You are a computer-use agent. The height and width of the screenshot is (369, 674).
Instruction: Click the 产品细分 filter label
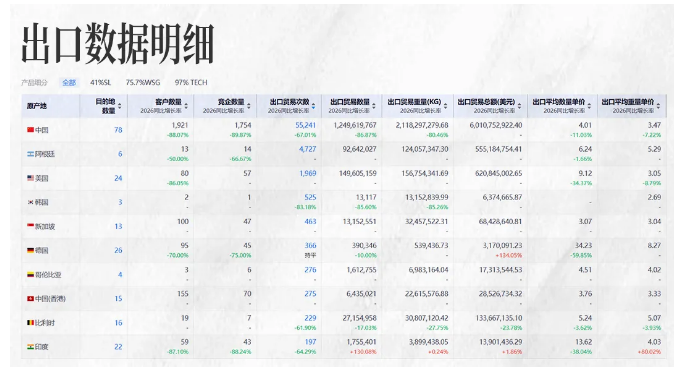34,83
